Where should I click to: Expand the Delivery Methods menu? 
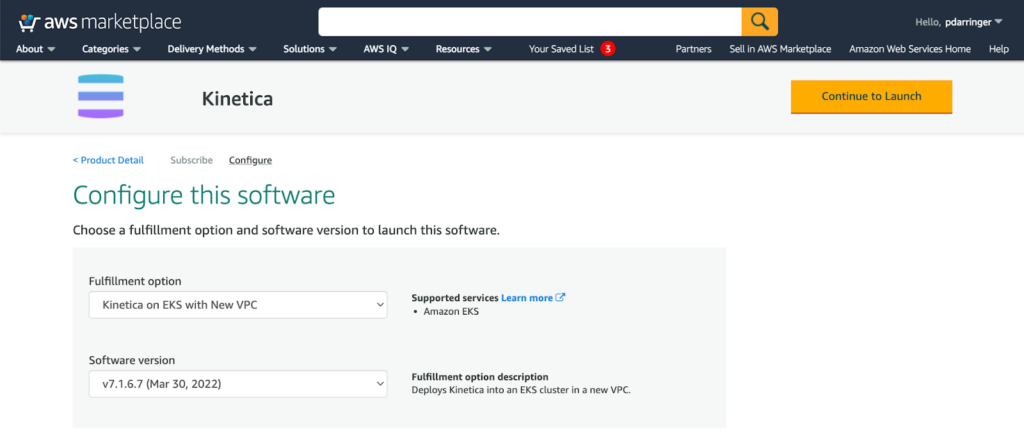click(212, 49)
